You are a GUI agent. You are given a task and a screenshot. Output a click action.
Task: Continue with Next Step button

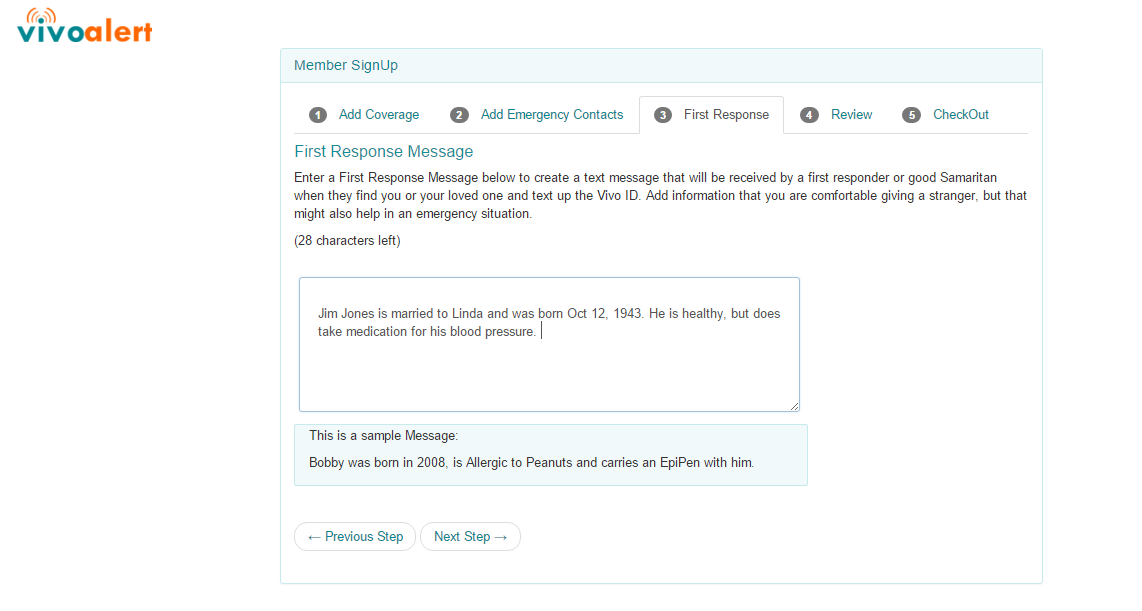(470, 537)
